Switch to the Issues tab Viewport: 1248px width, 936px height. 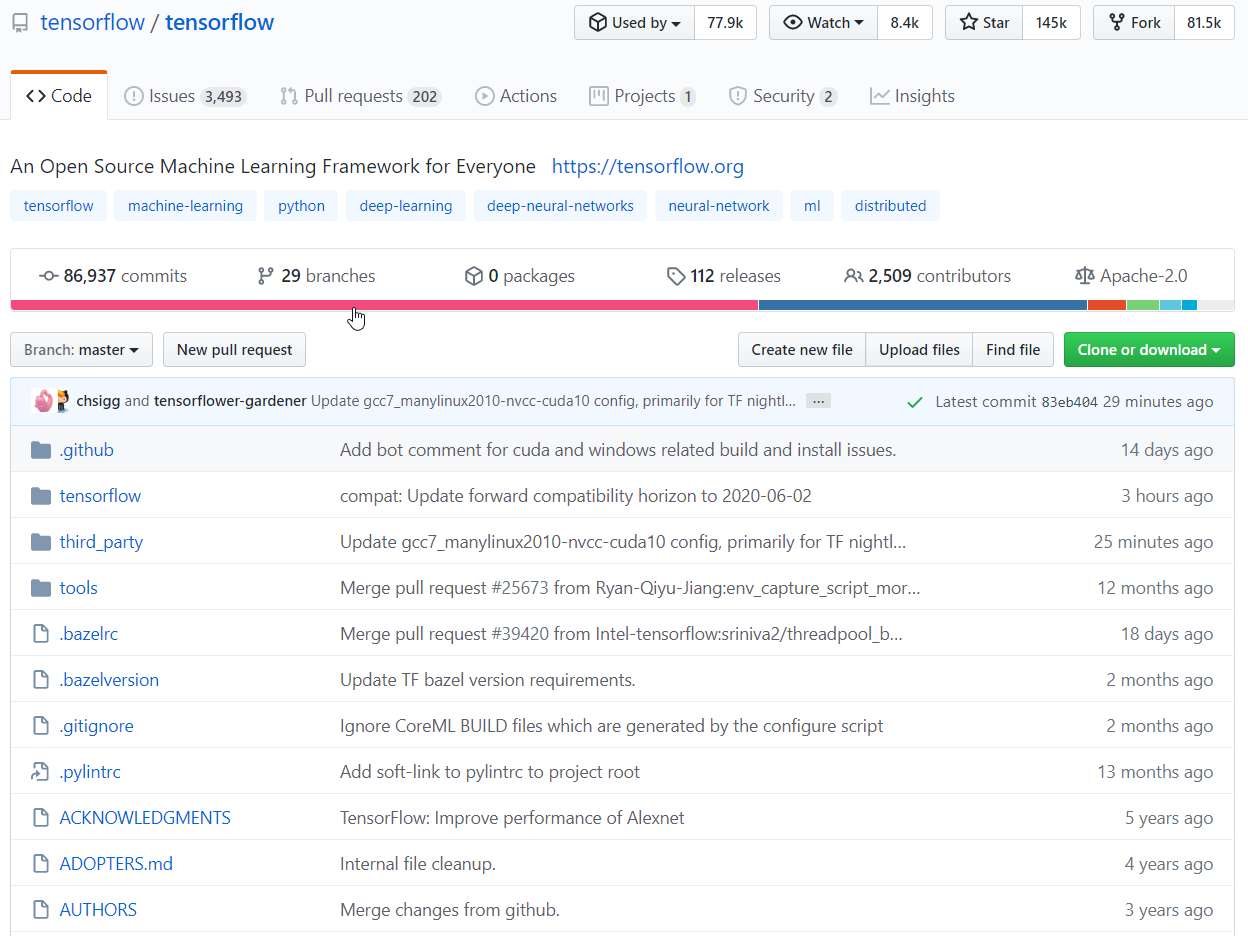[185, 96]
